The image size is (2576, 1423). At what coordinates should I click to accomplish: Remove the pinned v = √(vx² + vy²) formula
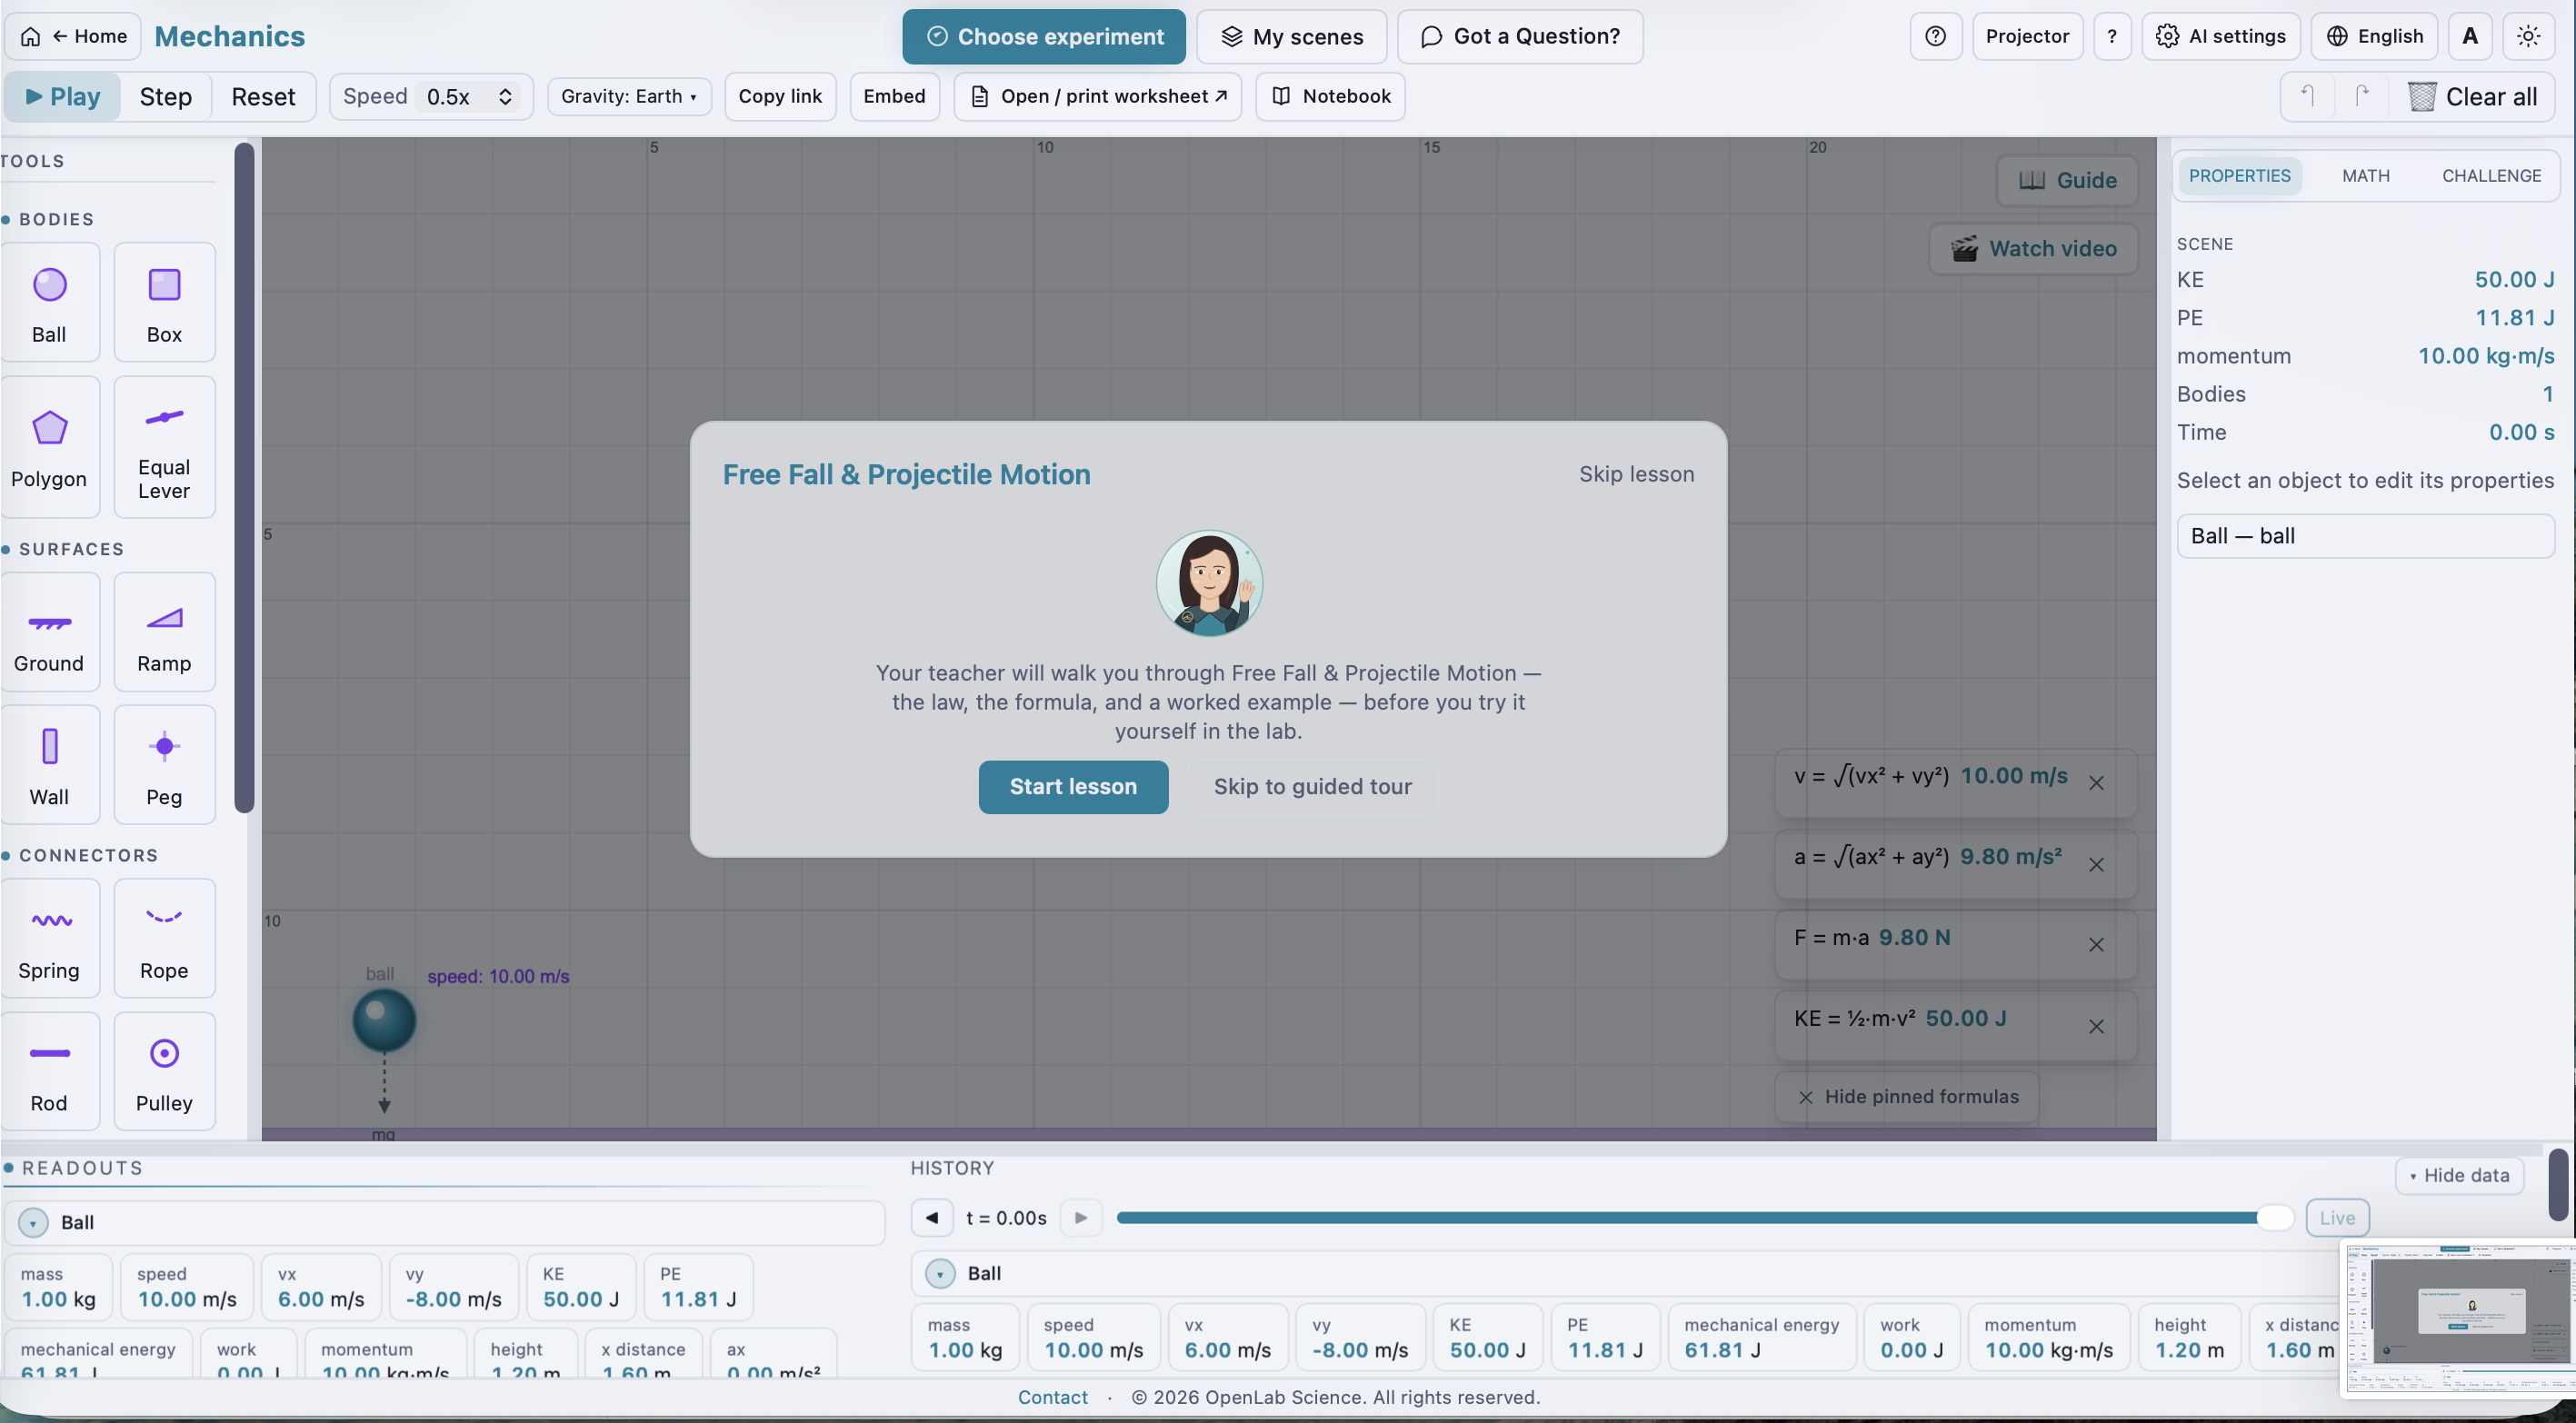(x=2096, y=783)
